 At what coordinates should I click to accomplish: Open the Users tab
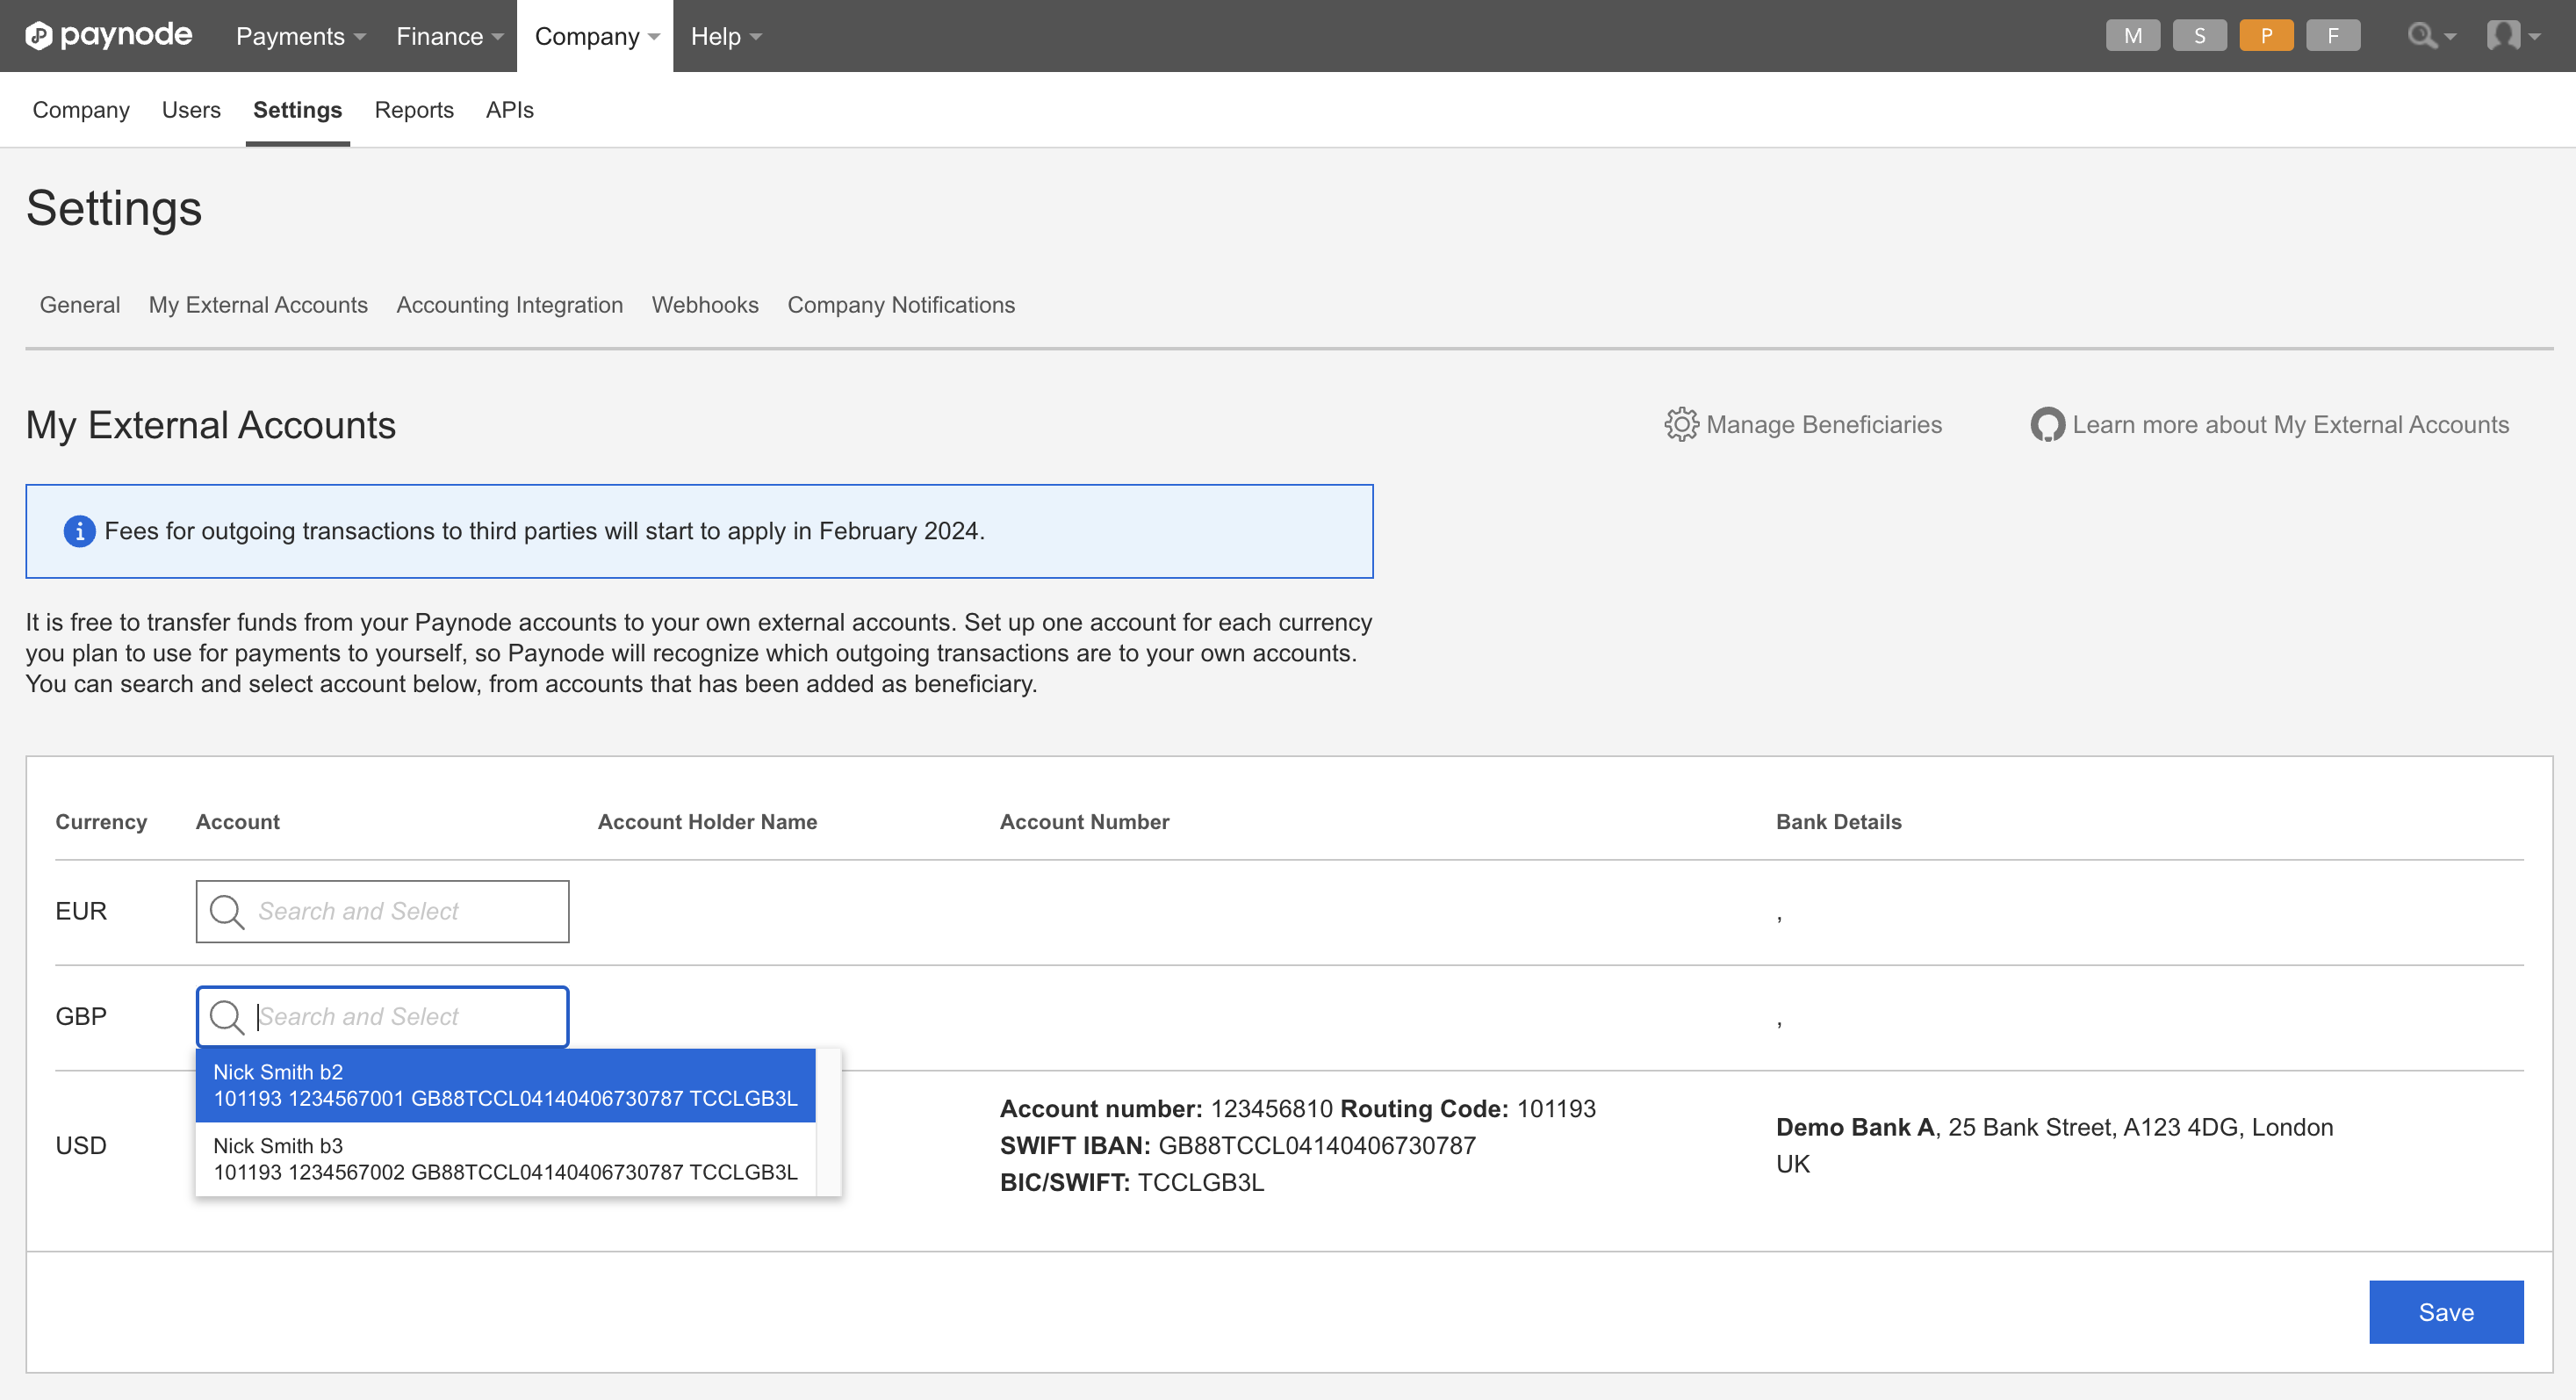coord(191,110)
